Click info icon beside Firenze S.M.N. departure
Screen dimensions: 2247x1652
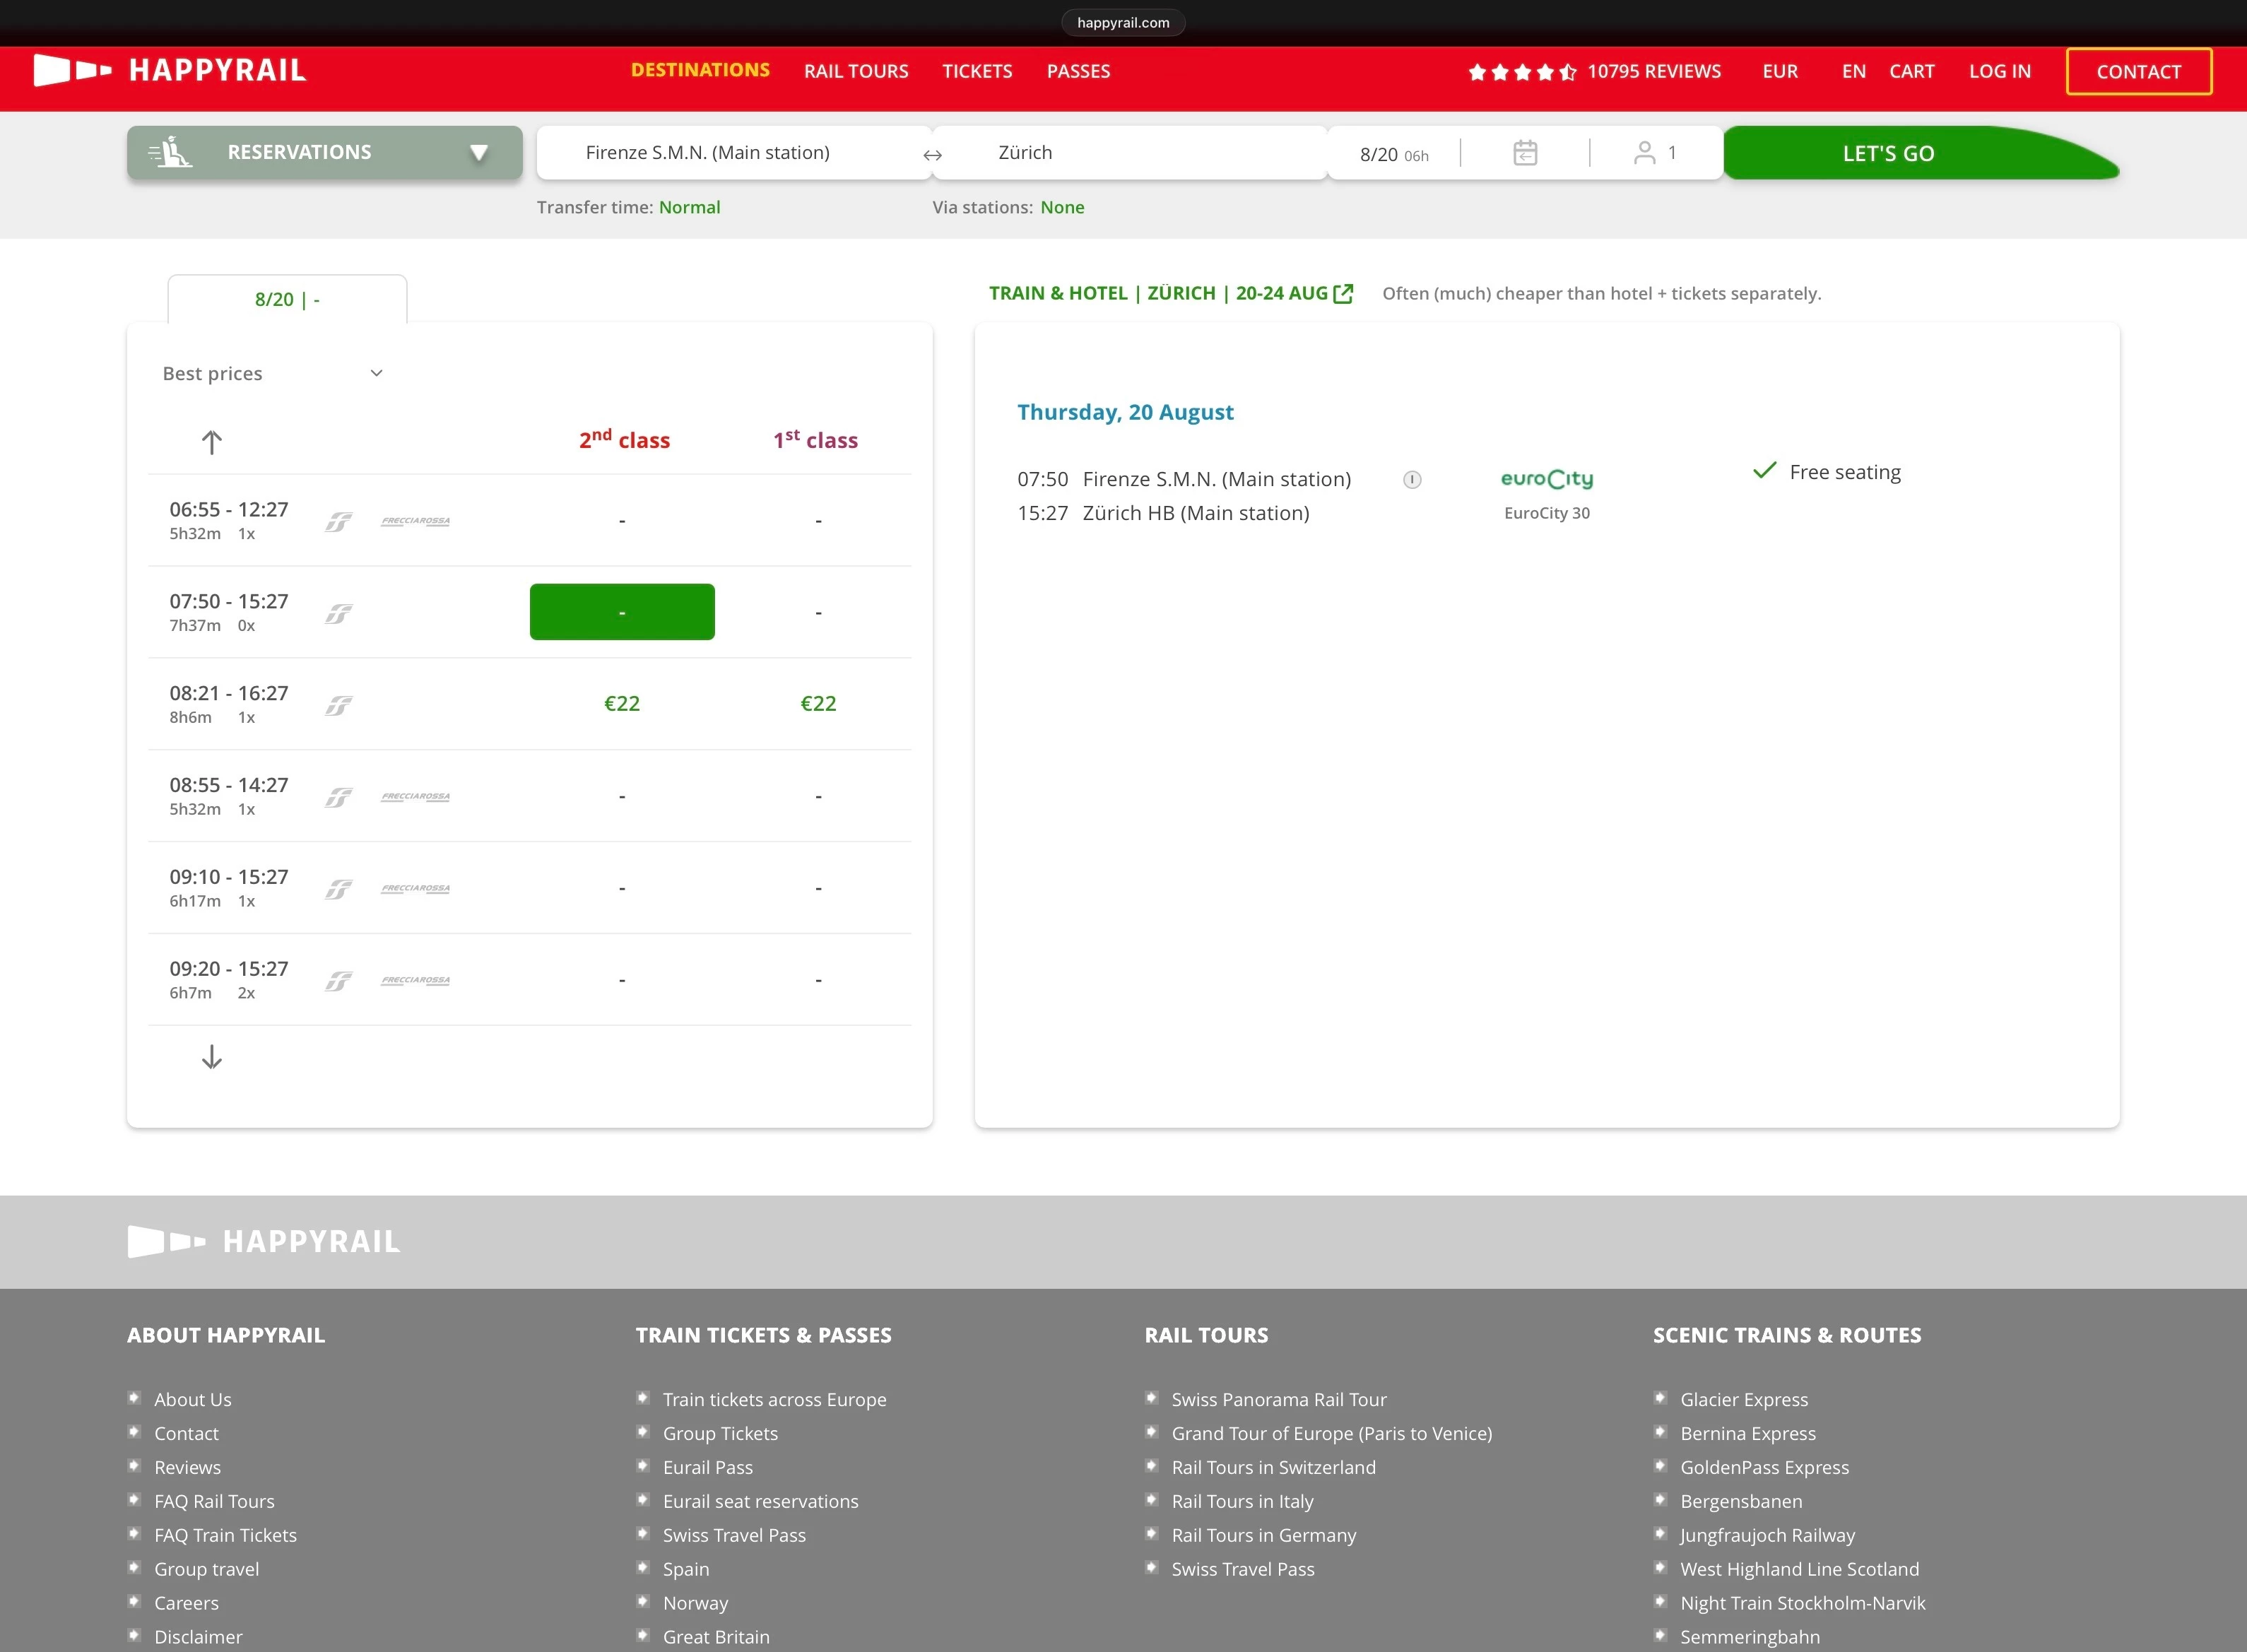click(x=1412, y=480)
